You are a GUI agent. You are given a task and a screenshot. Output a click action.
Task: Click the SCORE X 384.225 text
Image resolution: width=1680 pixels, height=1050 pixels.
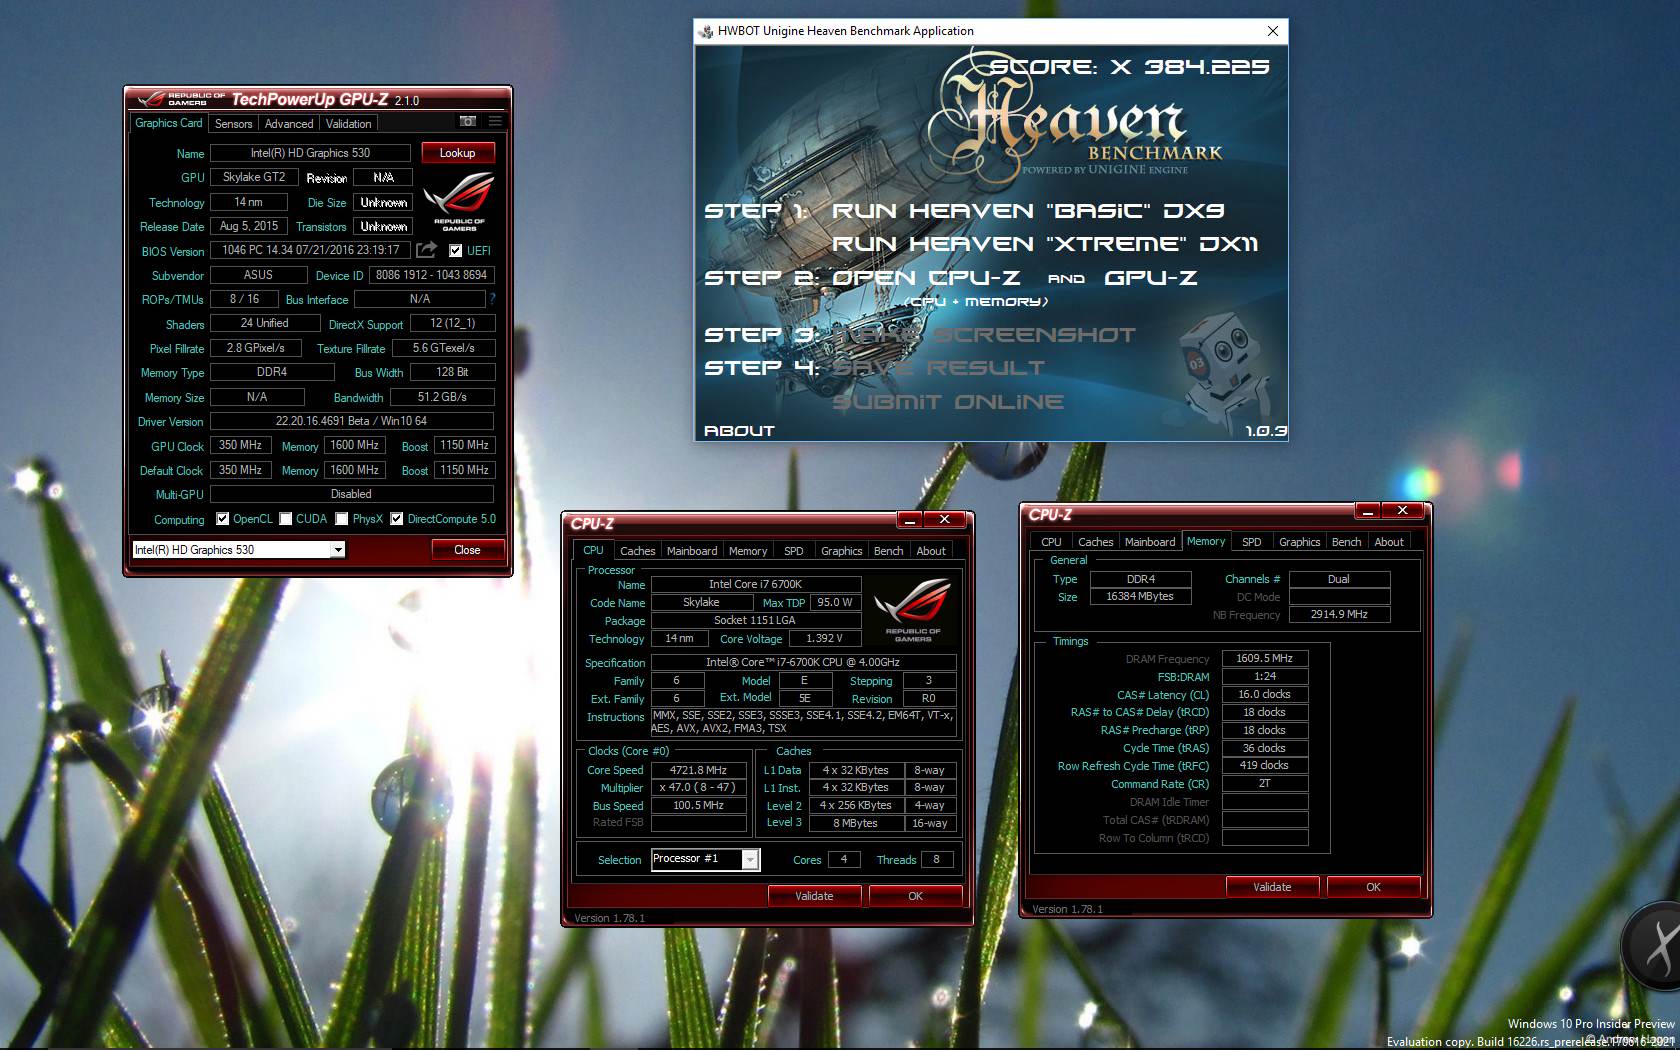pos(1129,67)
